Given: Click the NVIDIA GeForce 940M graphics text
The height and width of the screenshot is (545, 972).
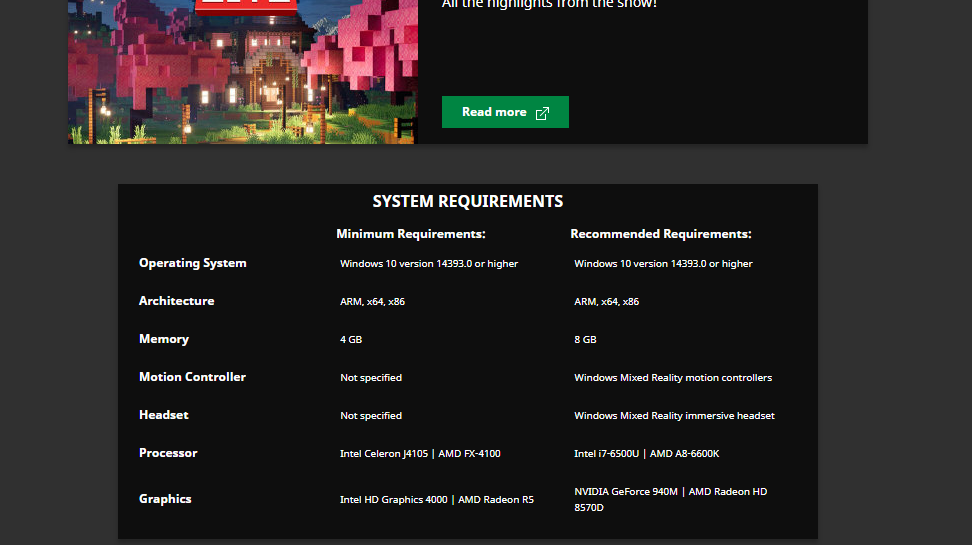Looking at the screenshot, I should tap(627, 492).
